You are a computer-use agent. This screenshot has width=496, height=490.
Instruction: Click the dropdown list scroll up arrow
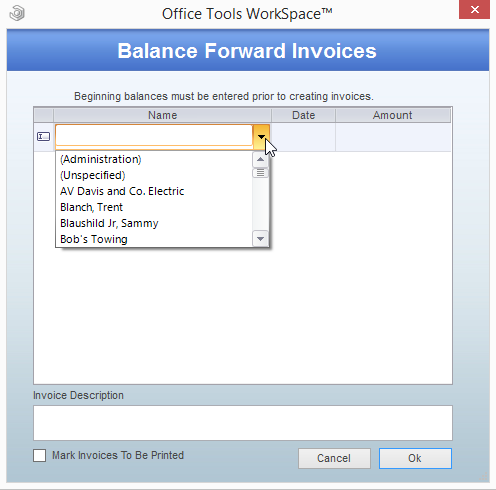(260, 159)
